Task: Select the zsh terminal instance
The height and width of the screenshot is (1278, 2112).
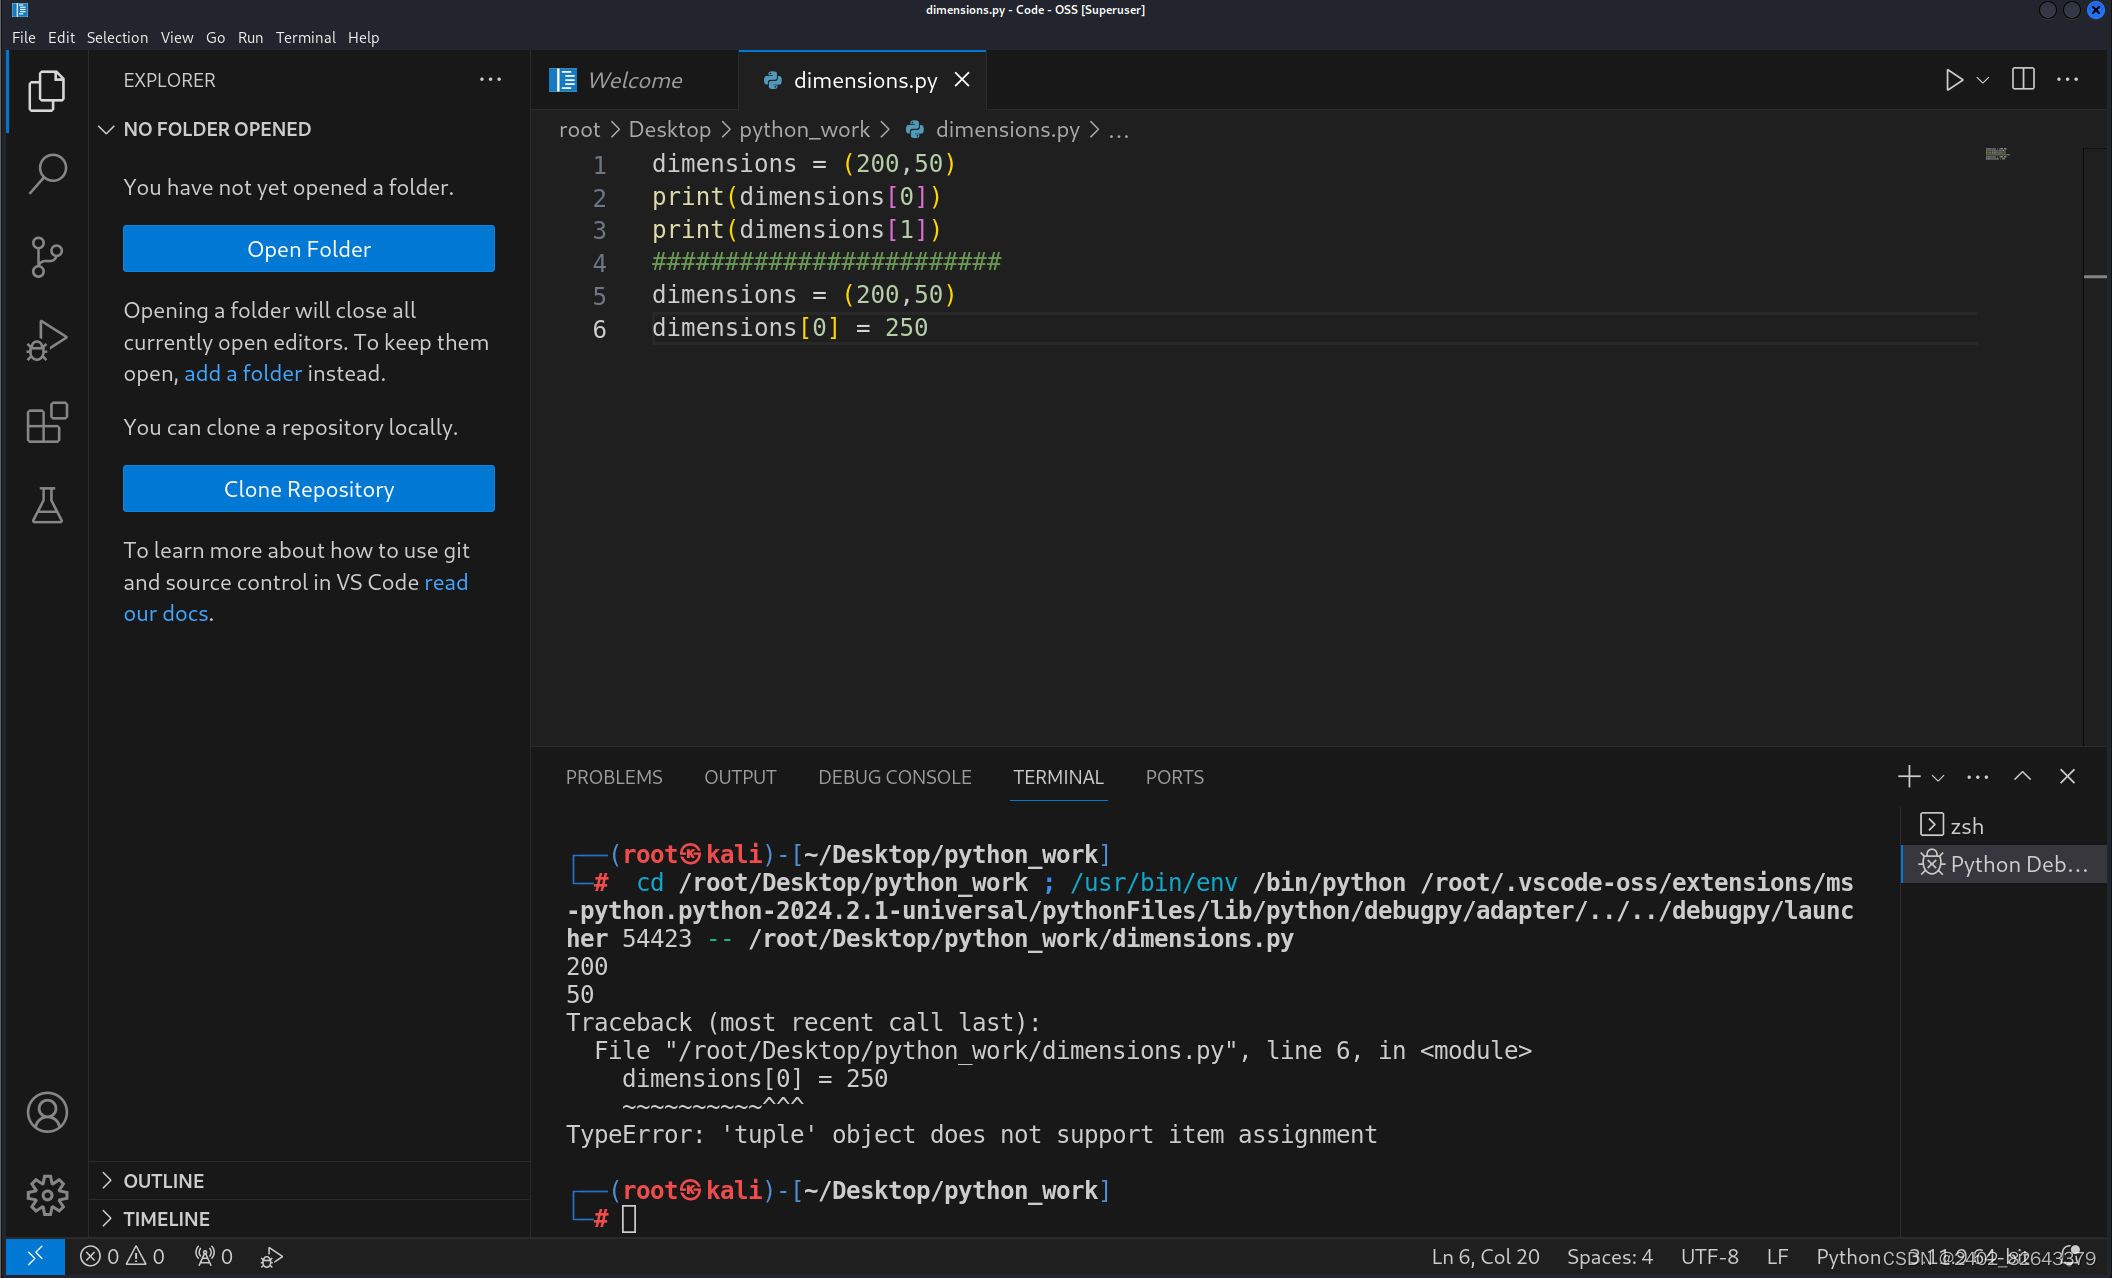Action: [2004, 826]
